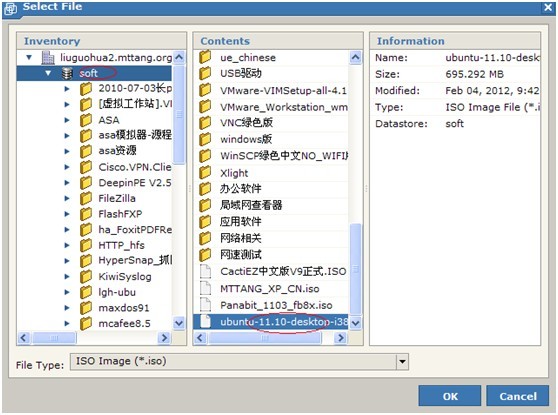Click the folder icon for 网络相关
This screenshot has height=415, width=558.
tap(205, 238)
